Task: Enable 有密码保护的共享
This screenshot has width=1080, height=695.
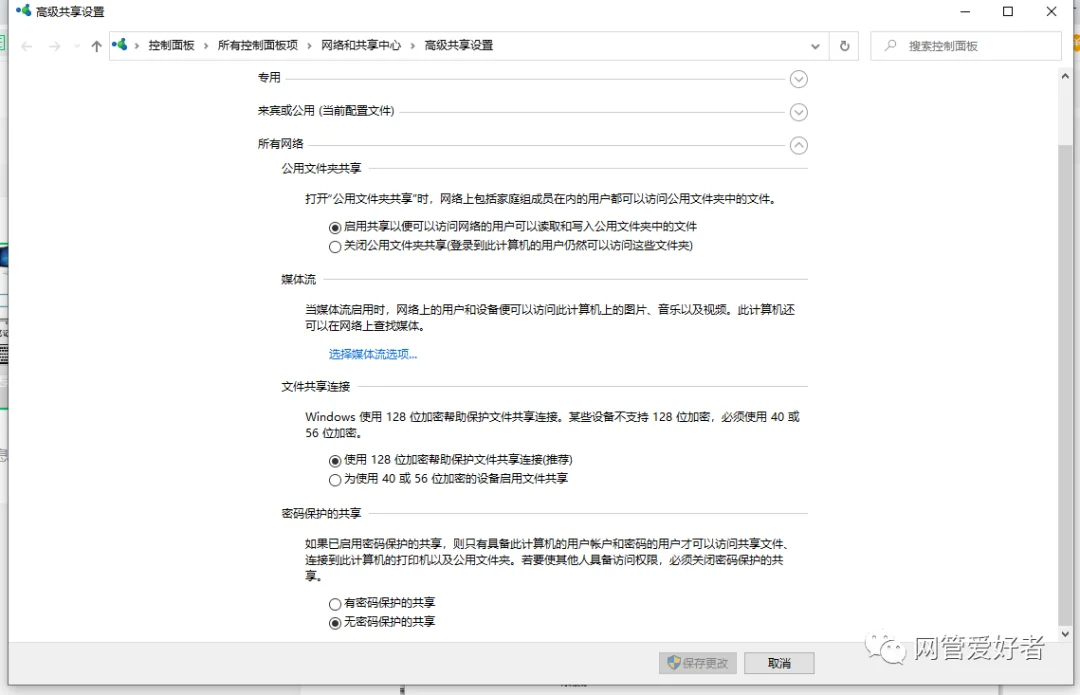Action: (x=335, y=603)
